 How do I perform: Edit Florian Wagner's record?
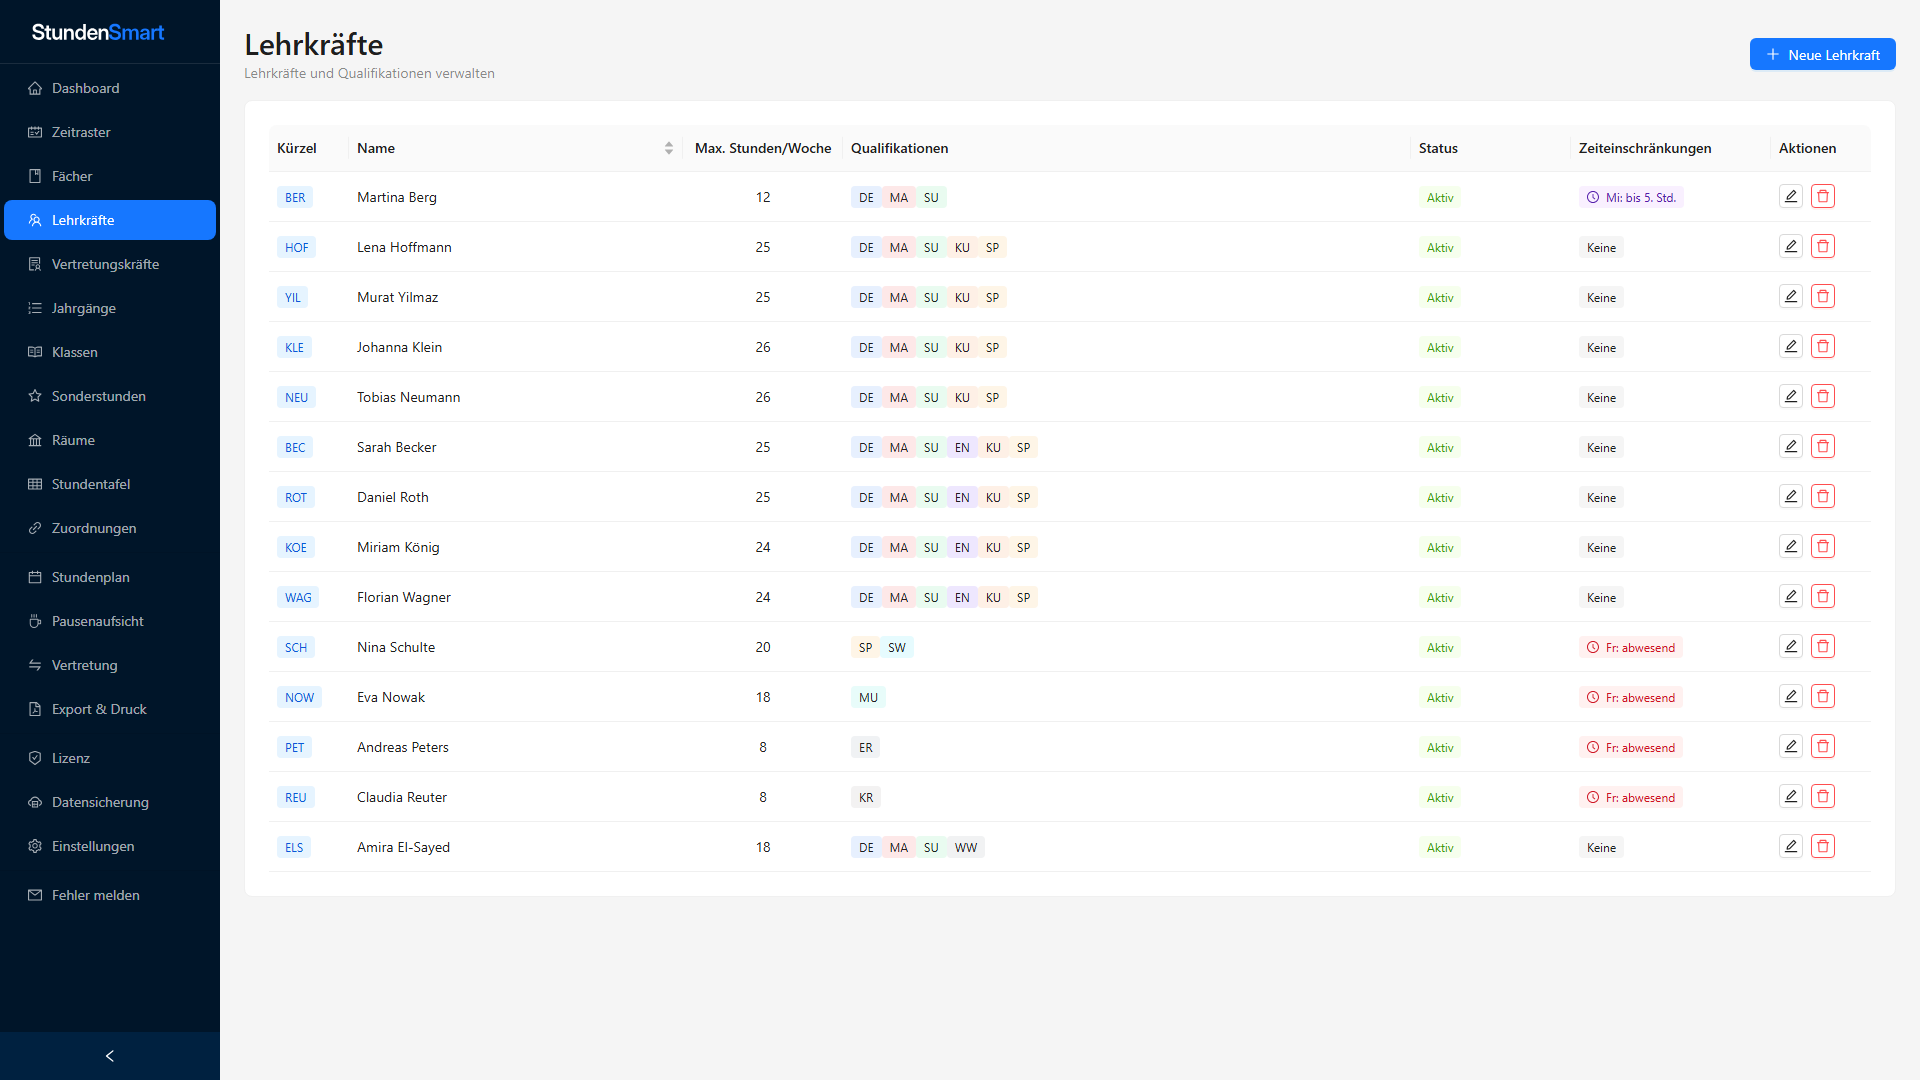click(x=1791, y=597)
